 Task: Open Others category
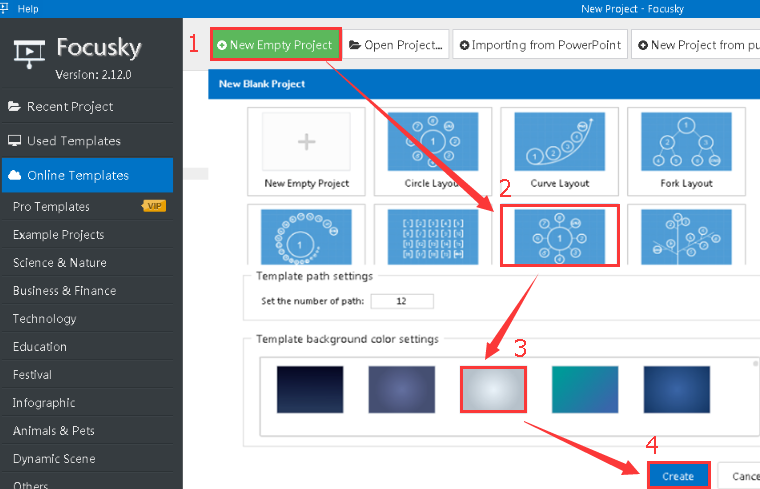pyautogui.click(x=87, y=483)
